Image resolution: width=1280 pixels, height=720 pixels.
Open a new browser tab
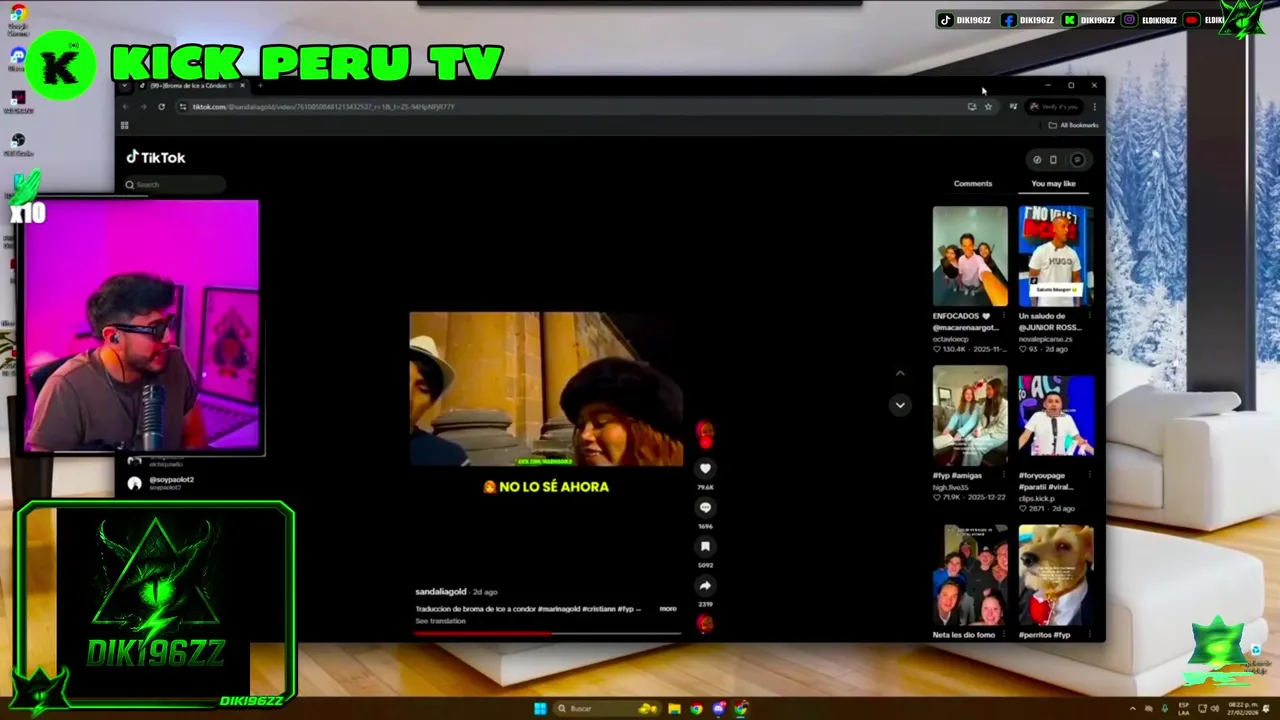(260, 85)
